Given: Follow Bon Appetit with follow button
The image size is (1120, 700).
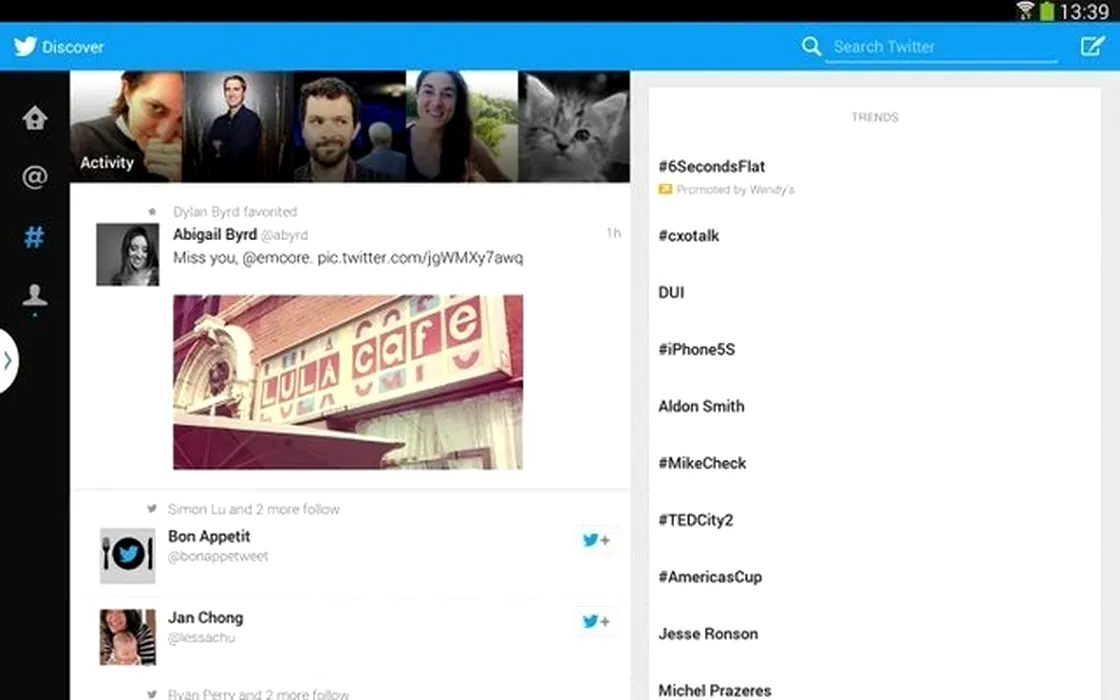Looking at the screenshot, I should 596,540.
